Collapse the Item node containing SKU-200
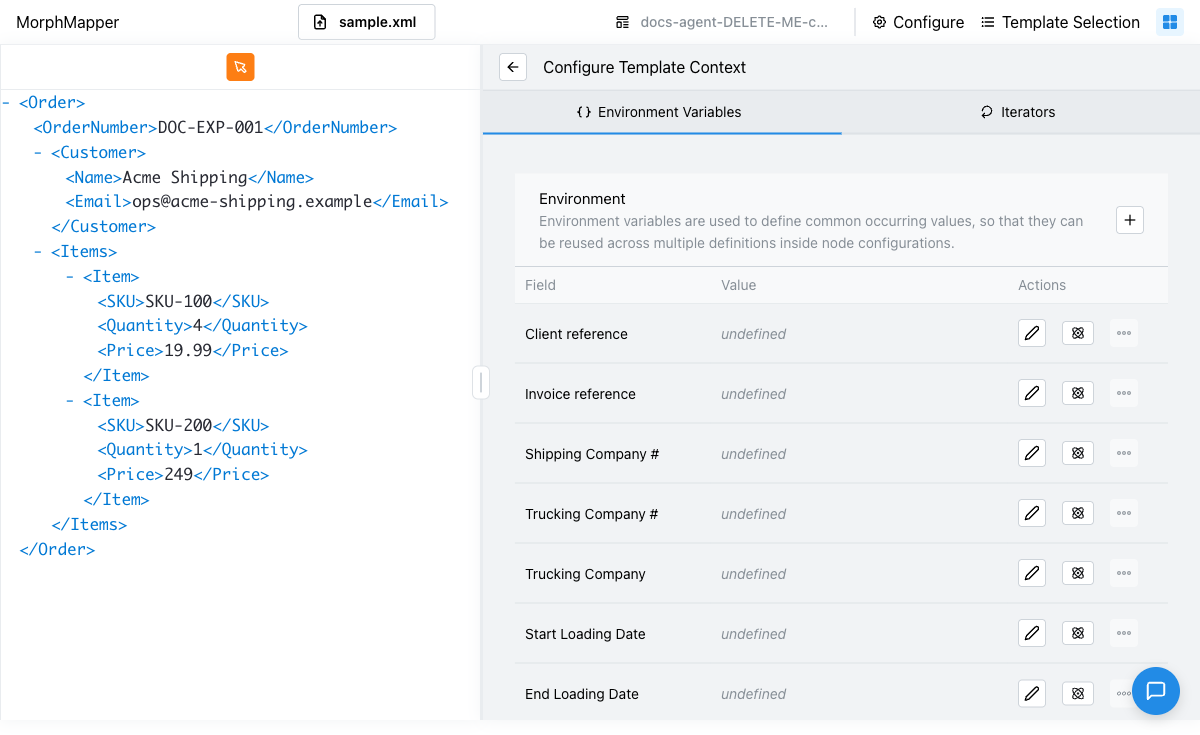The image size is (1200, 735). 71,400
